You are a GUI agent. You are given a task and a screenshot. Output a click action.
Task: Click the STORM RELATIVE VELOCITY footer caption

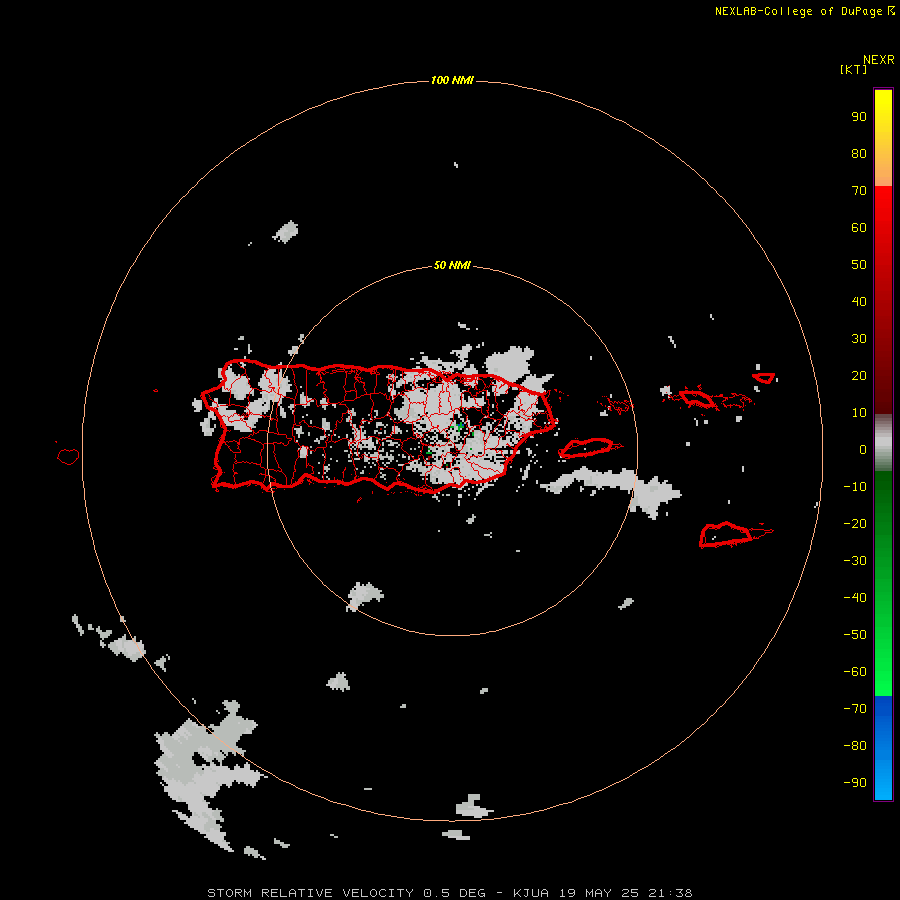tap(450, 893)
